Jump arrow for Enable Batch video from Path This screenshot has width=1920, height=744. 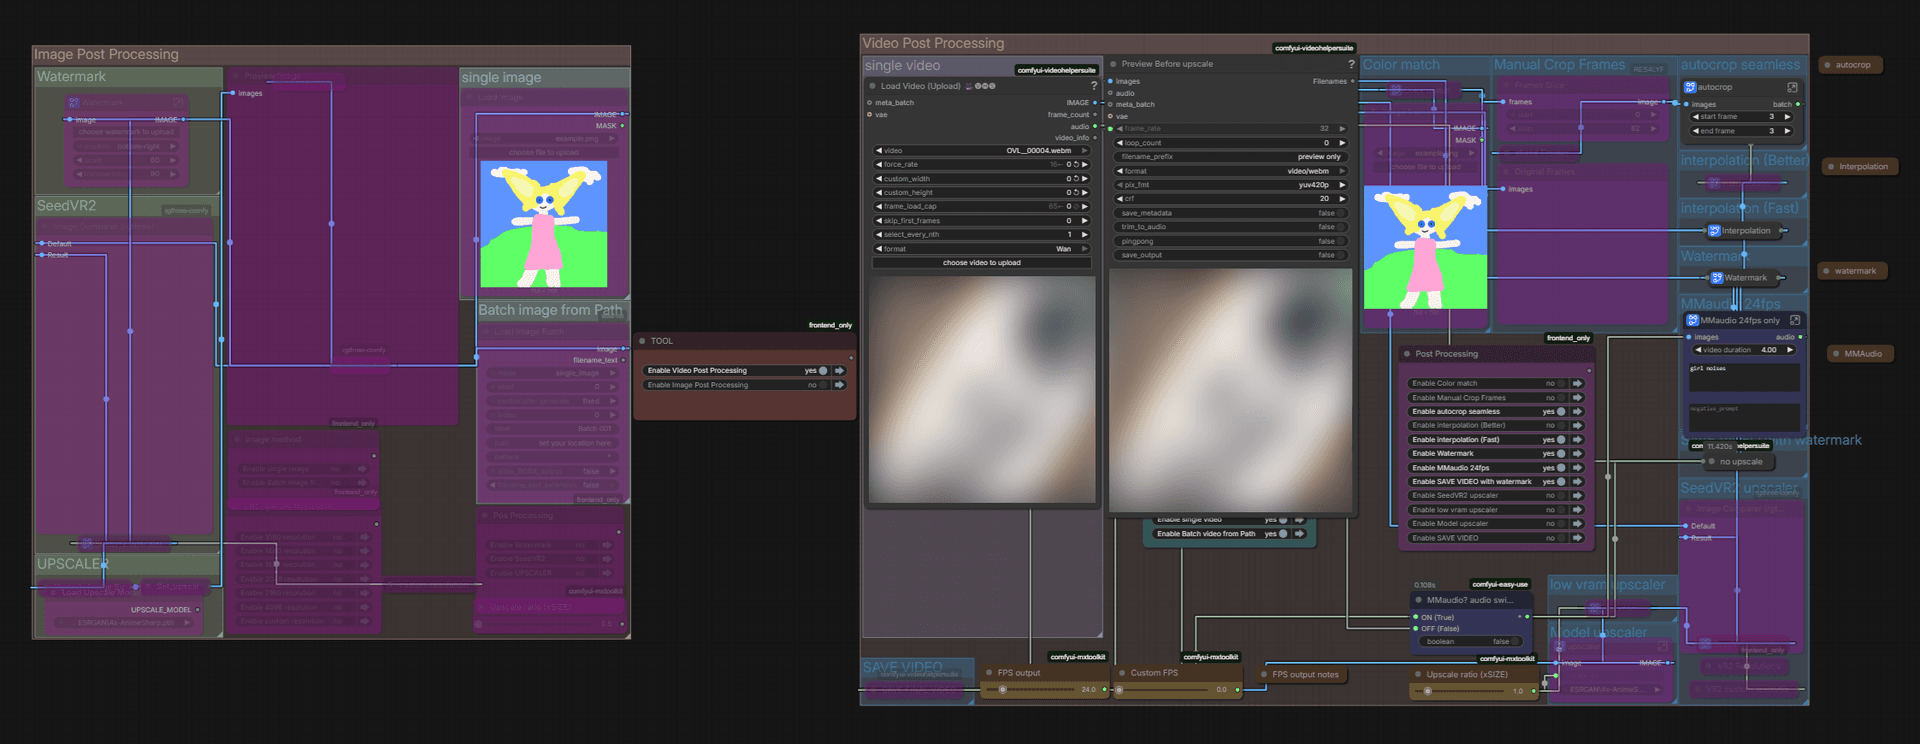[1299, 534]
